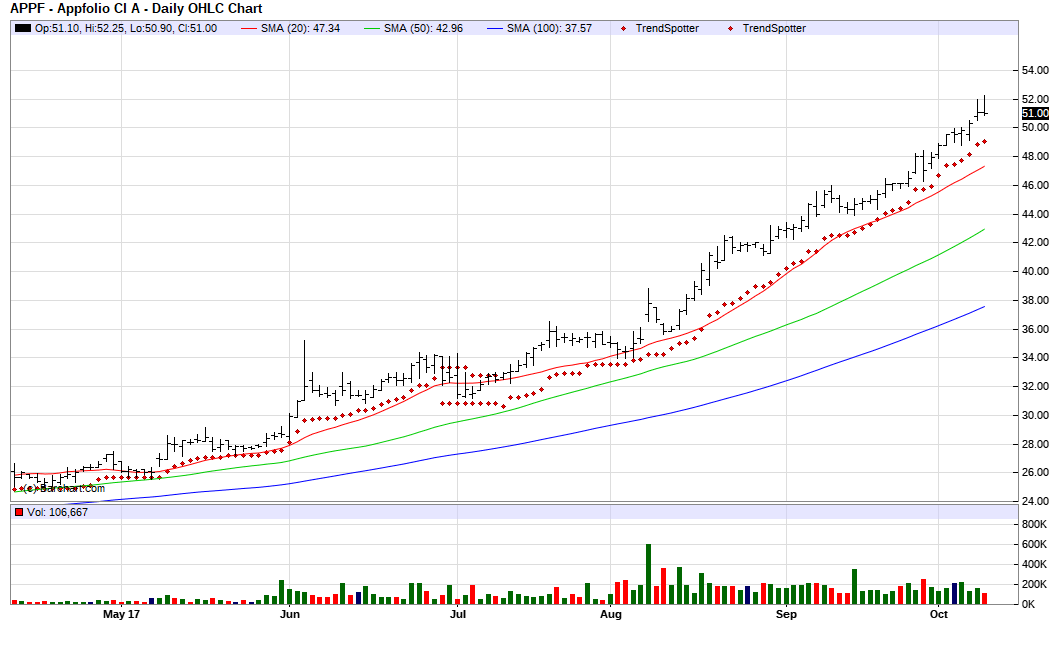
Task: Click the 44.00 price axis label
Action: (x=1035, y=214)
